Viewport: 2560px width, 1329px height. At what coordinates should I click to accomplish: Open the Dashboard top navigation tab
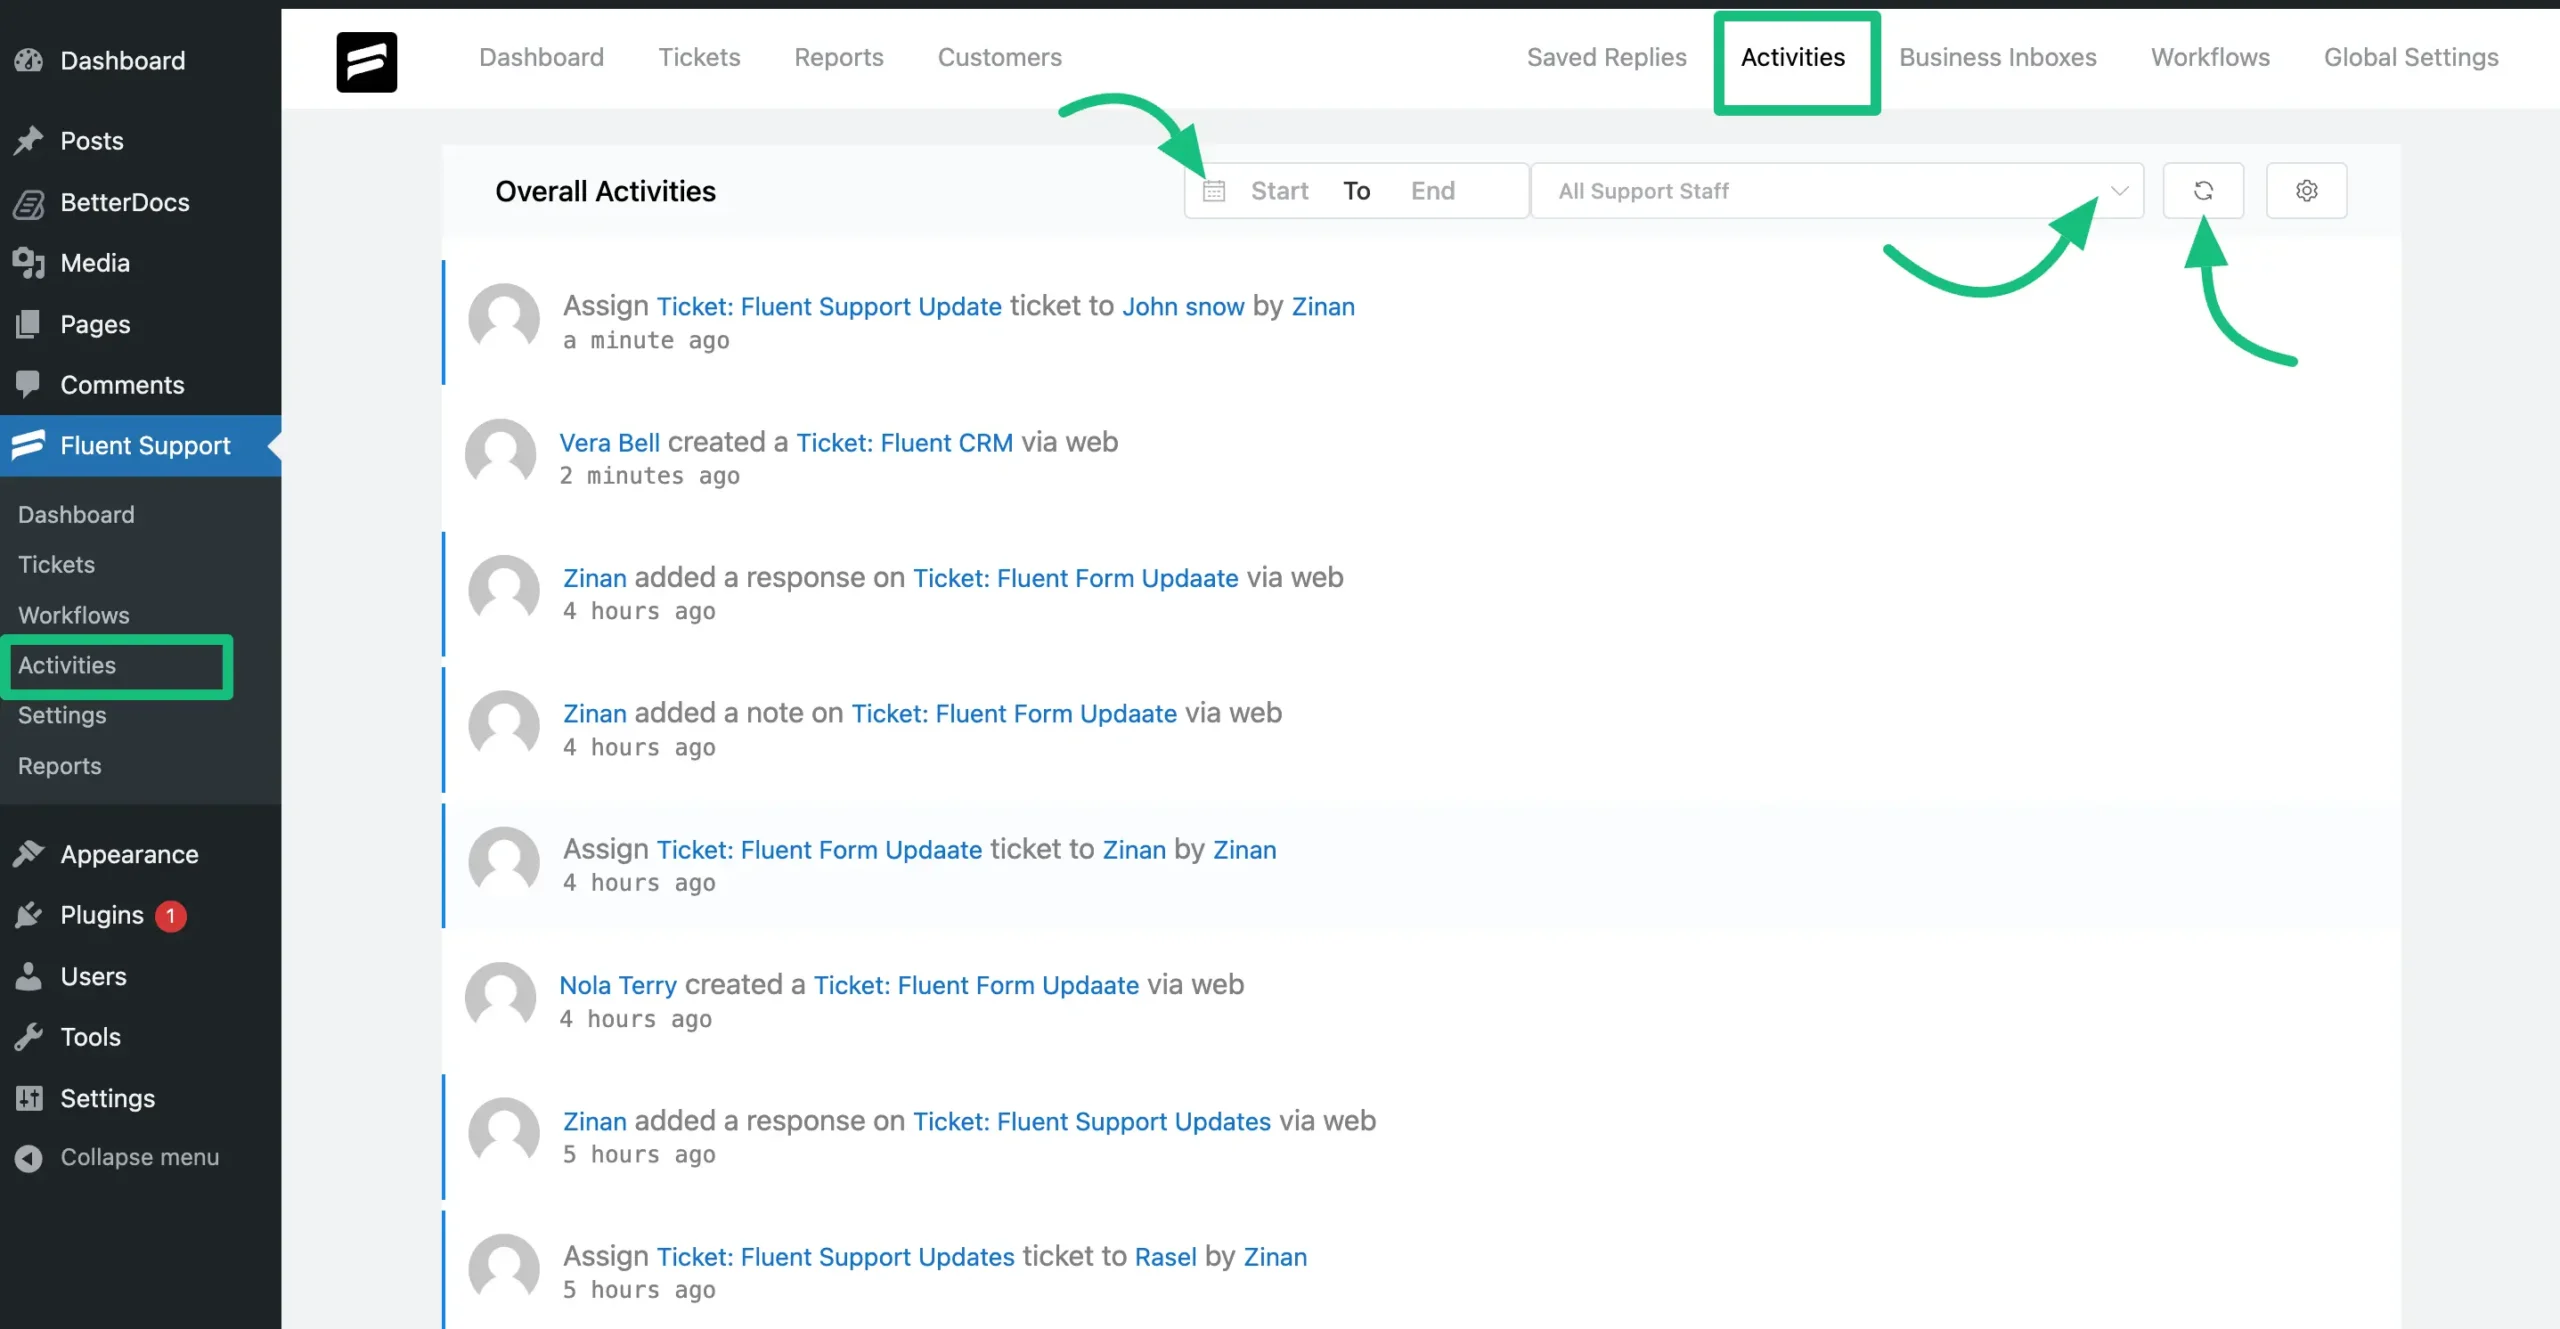541,57
